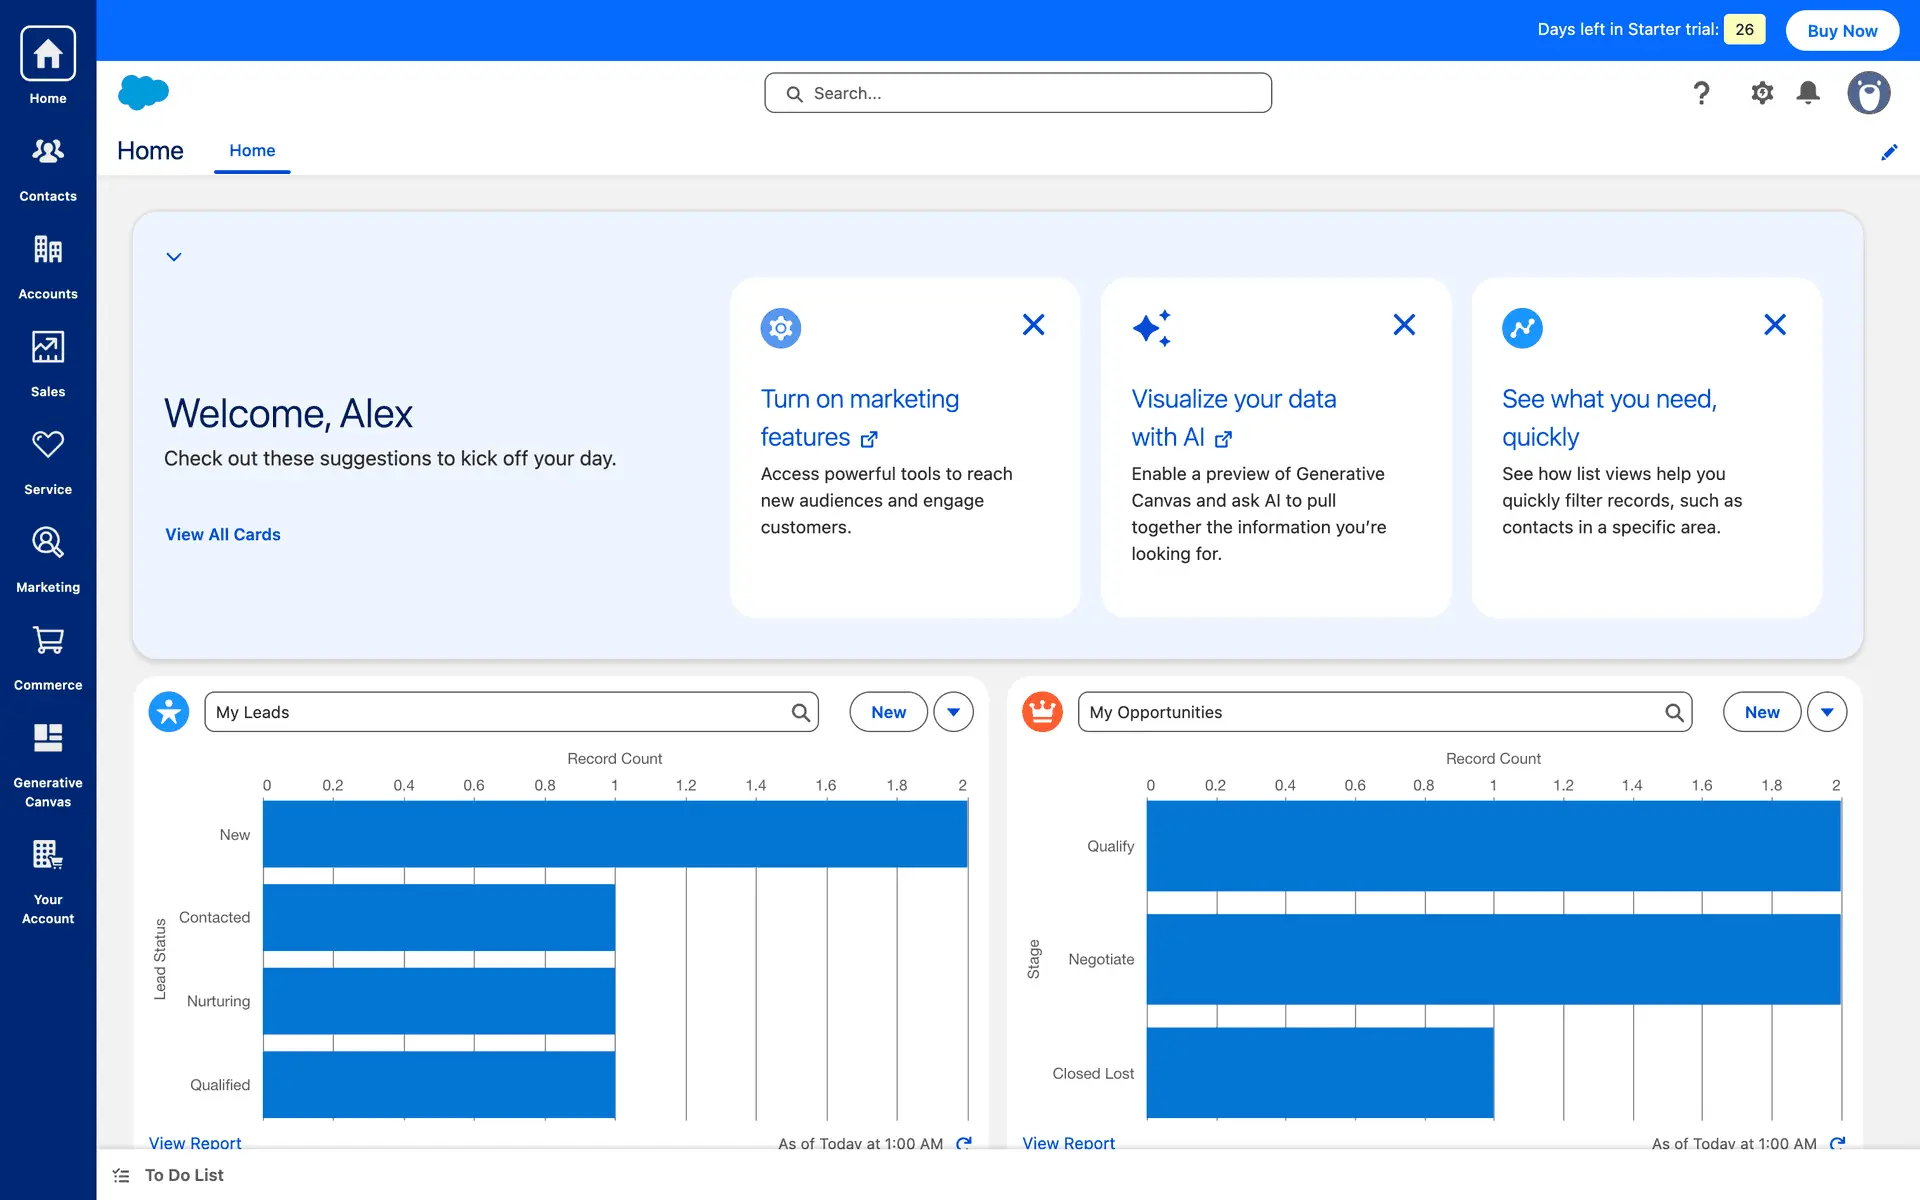Open dropdown next to My Opportunities New button
1920x1200 pixels.
point(1827,712)
